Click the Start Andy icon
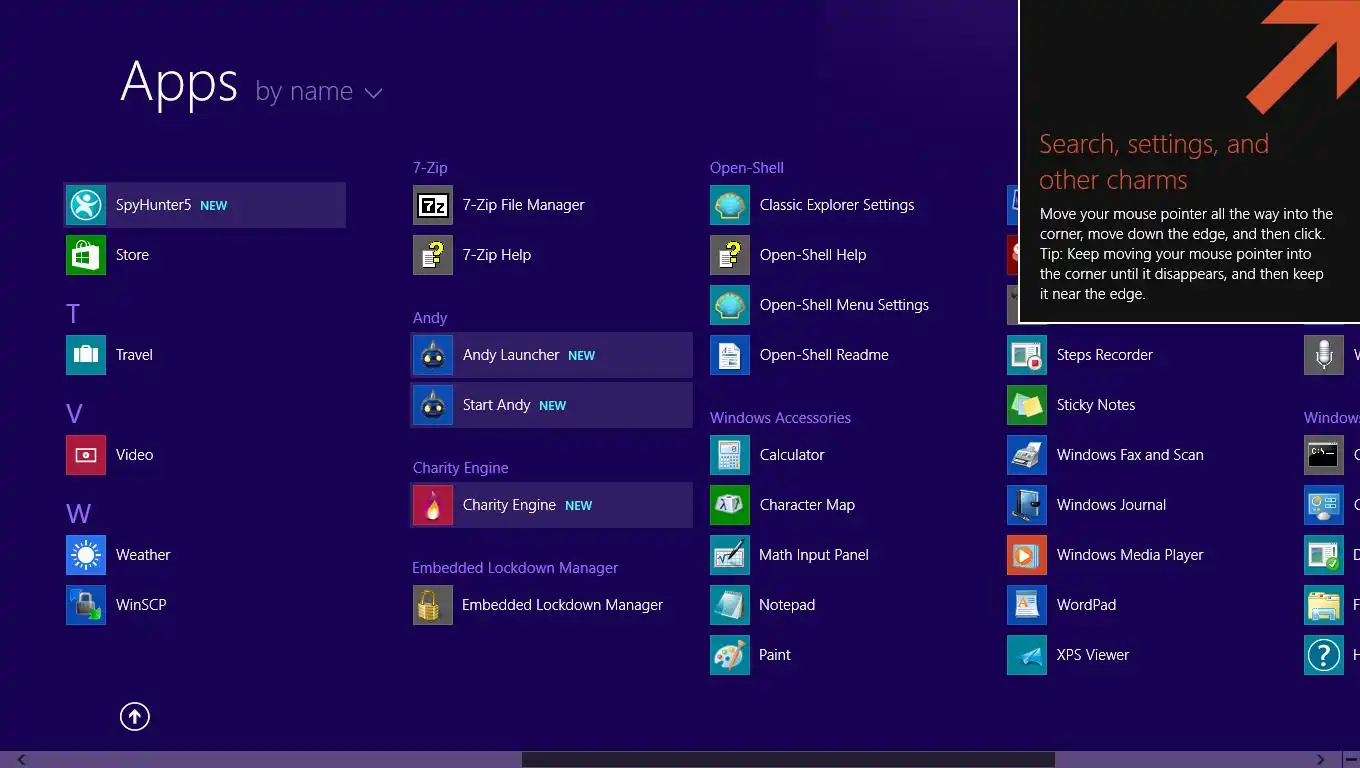 pyautogui.click(x=433, y=405)
